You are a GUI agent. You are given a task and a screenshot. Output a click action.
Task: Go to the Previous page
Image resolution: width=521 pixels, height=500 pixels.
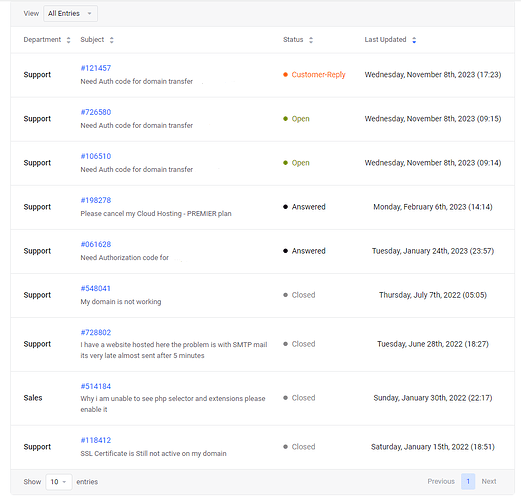441,481
